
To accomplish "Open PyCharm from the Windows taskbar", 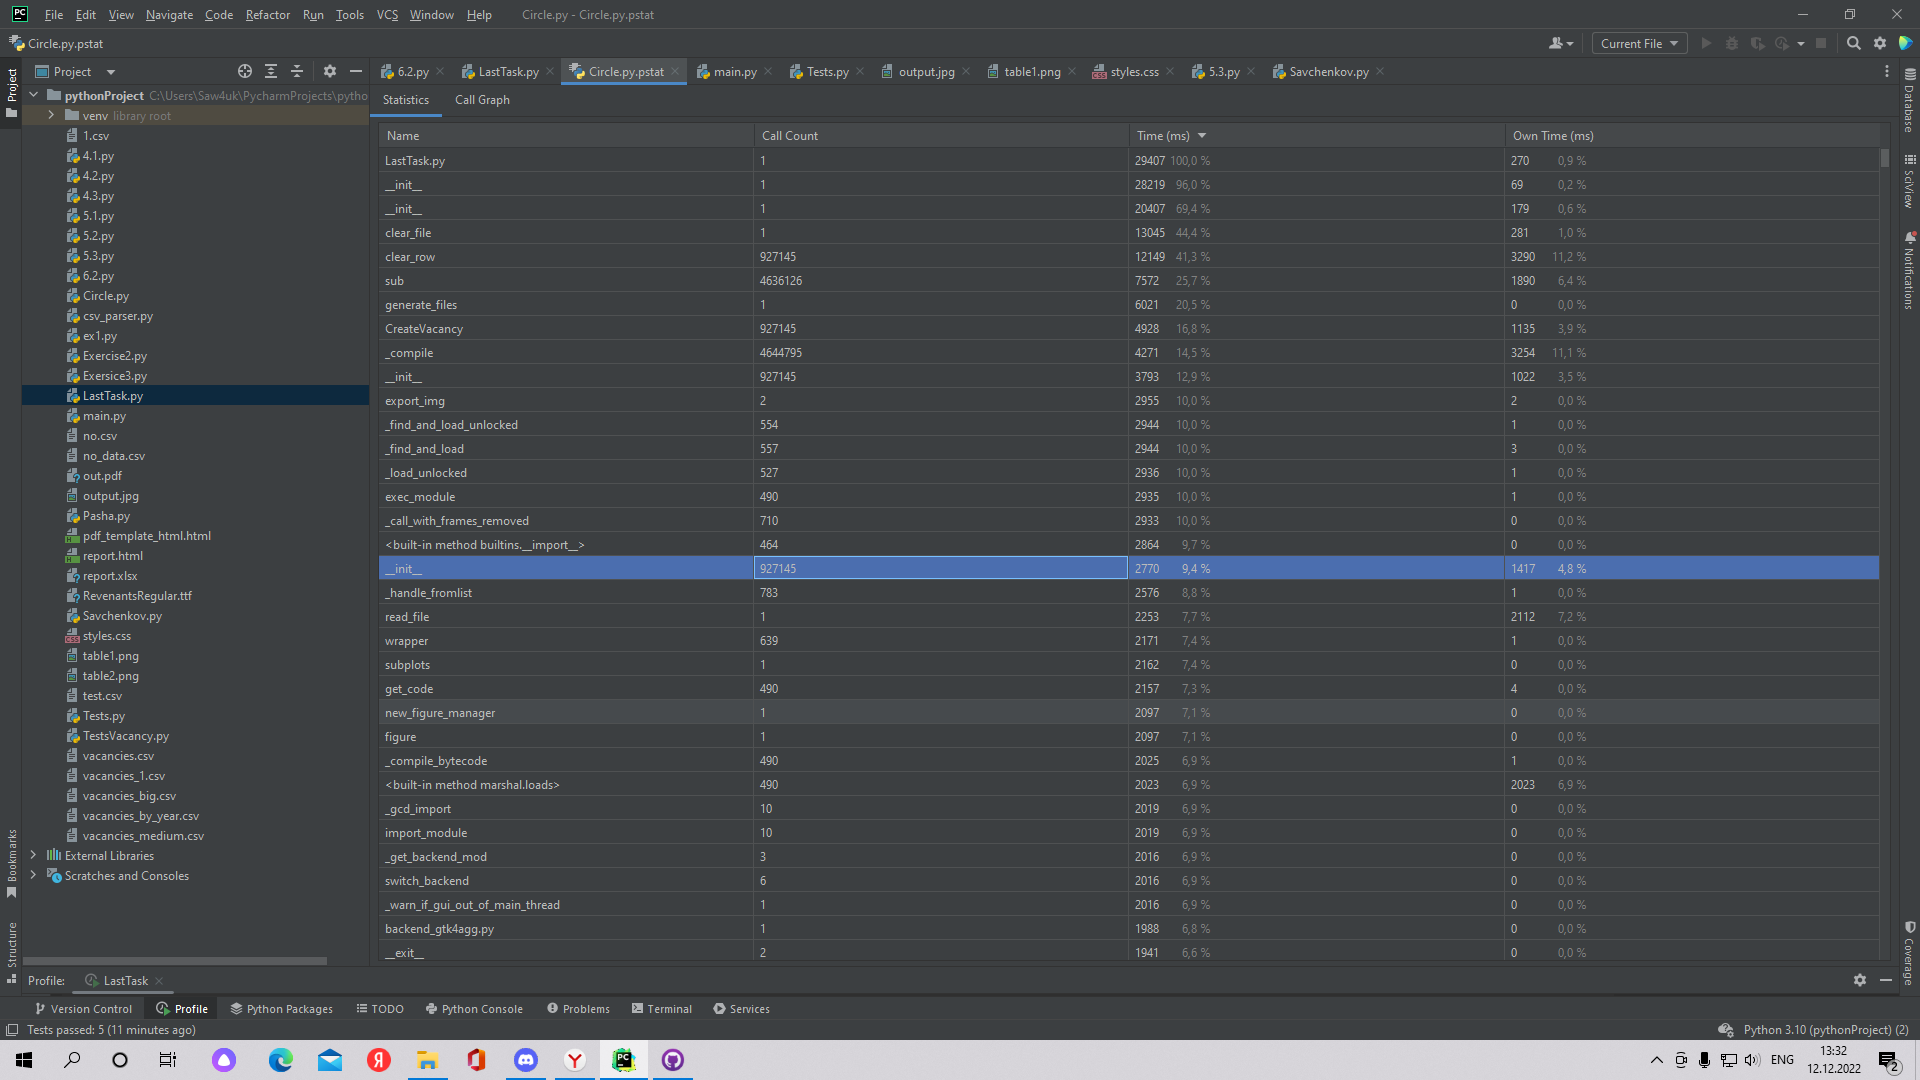I will [624, 1060].
